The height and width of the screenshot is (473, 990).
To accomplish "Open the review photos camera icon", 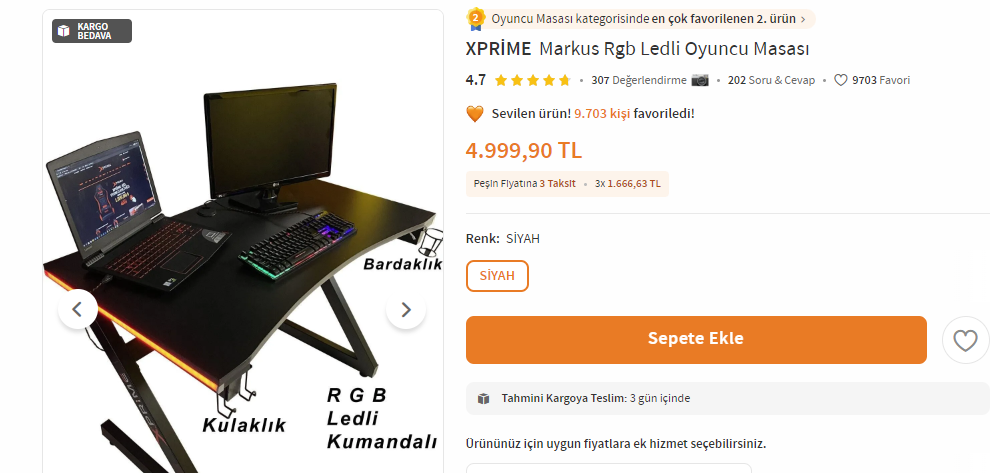I will tap(700, 80).
